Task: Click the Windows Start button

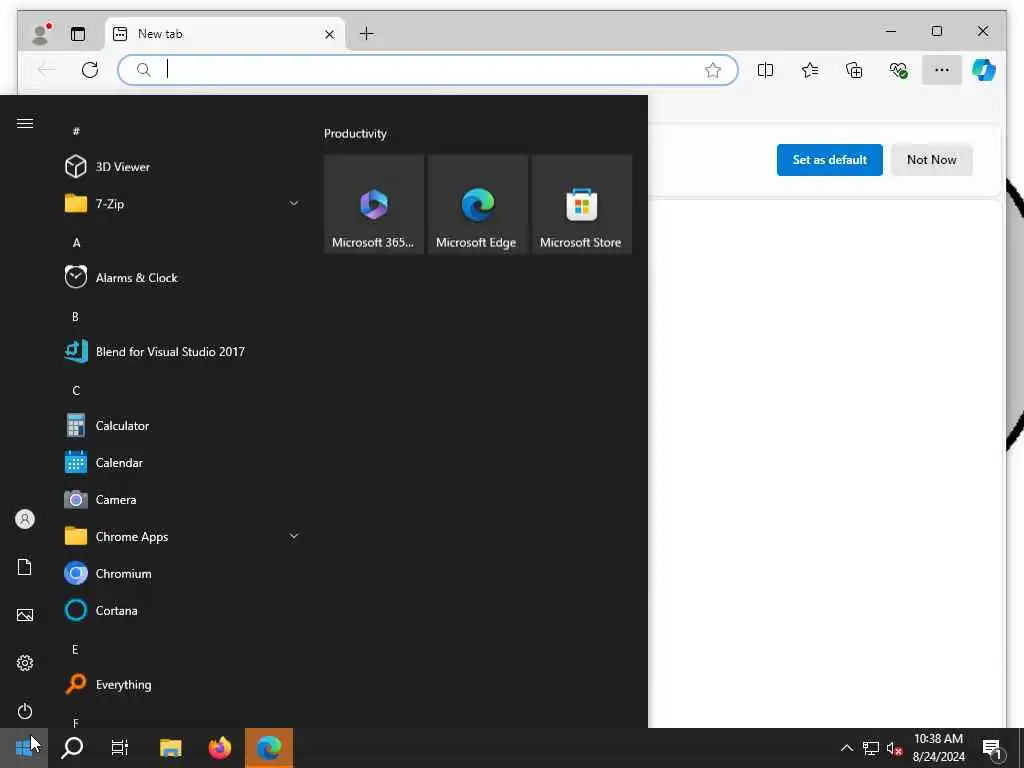Action: [24, 748]
